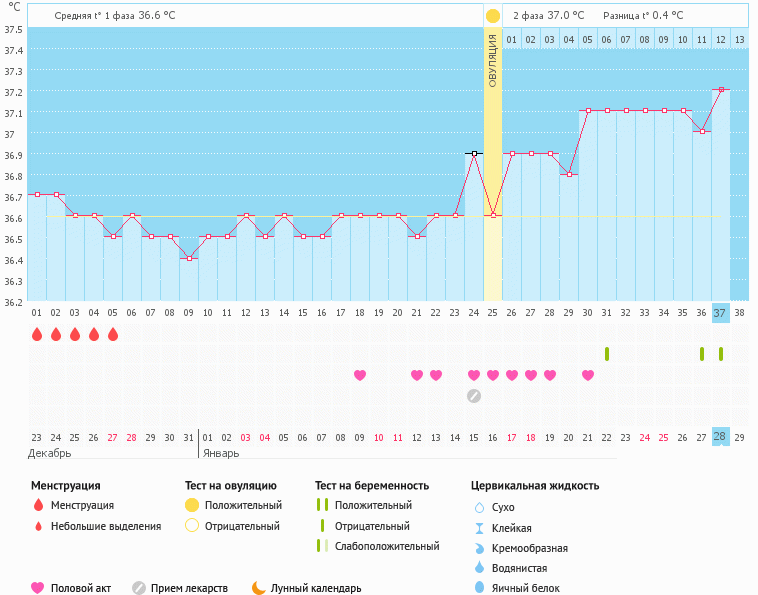Click the Половой акт heart icon in legend
The width and height of the screenshot is (758, 595).
(38, 588)
